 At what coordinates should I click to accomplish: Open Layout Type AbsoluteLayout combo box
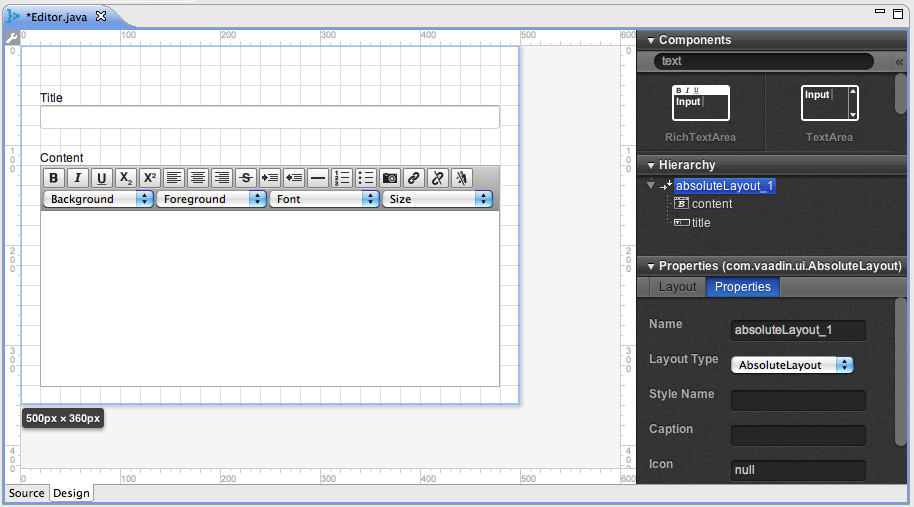792,365
